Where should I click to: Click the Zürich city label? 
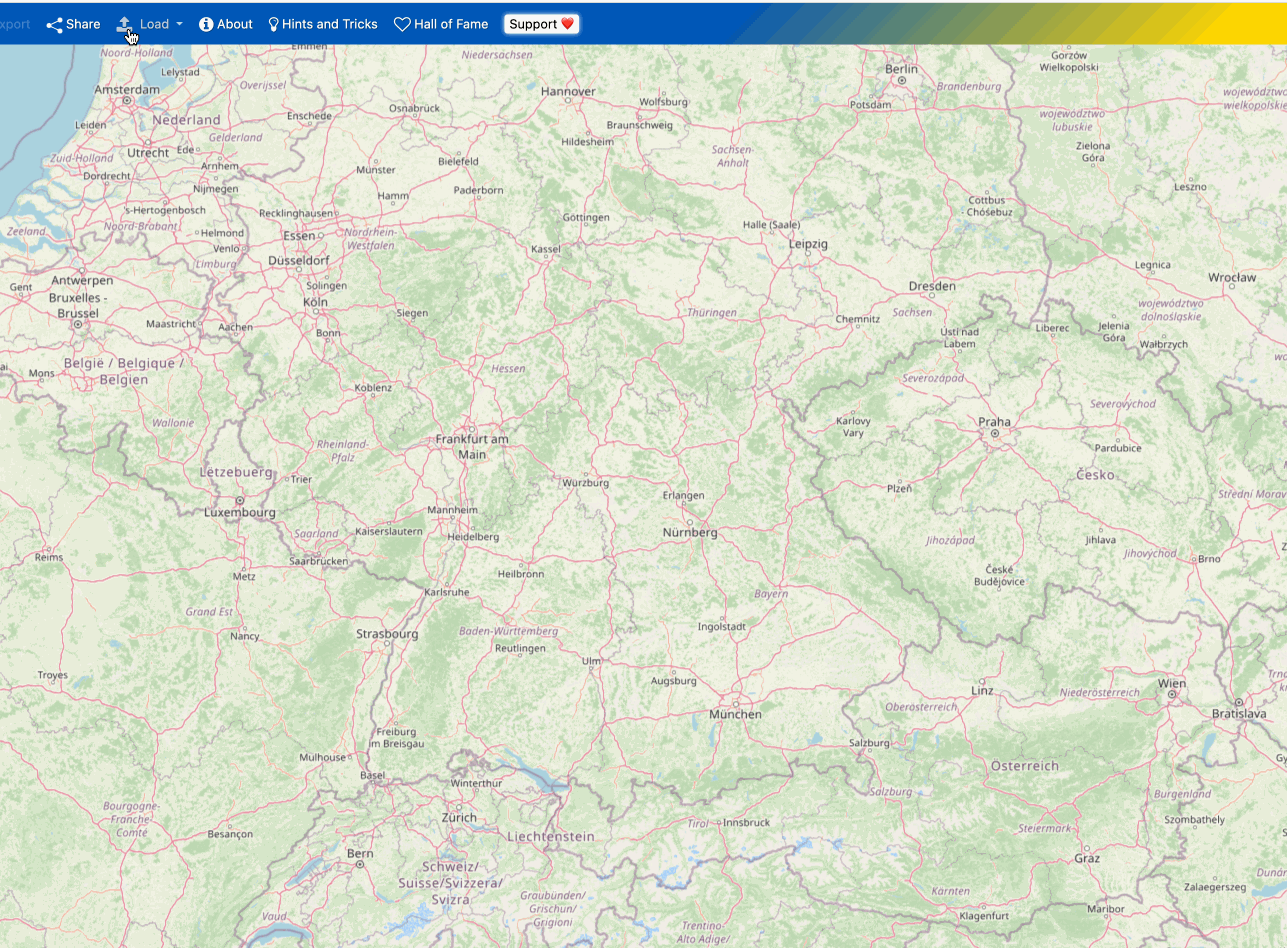tap(459, 817)
